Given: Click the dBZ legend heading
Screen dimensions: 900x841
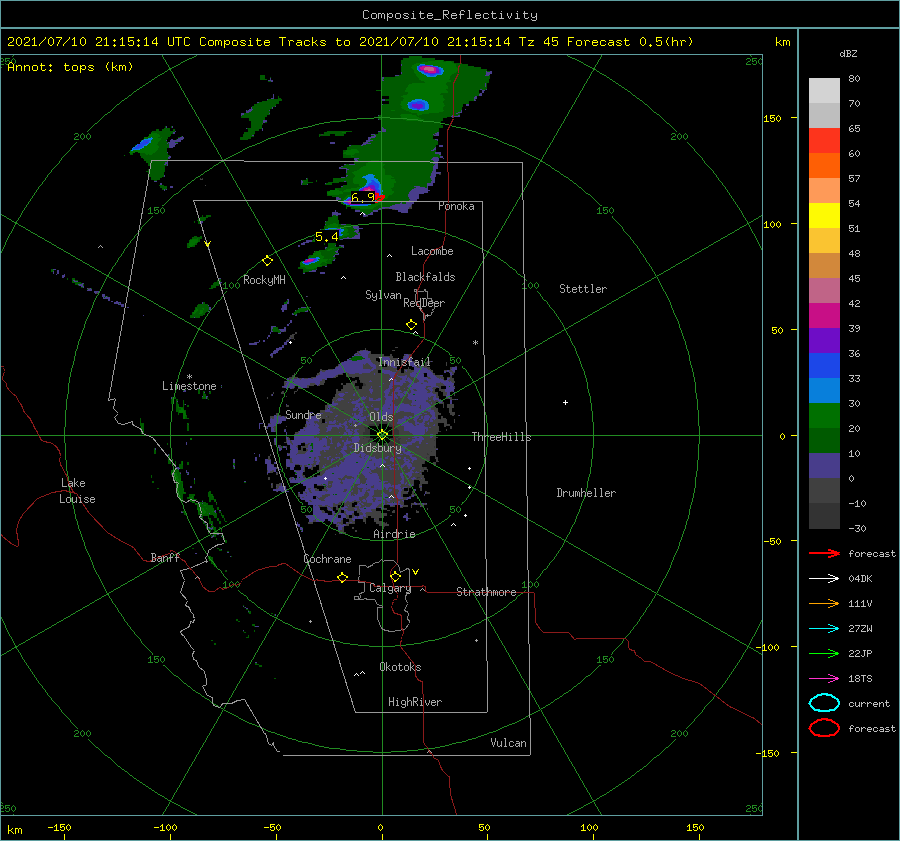Looking at the screenshot, I should click(848, 54).
